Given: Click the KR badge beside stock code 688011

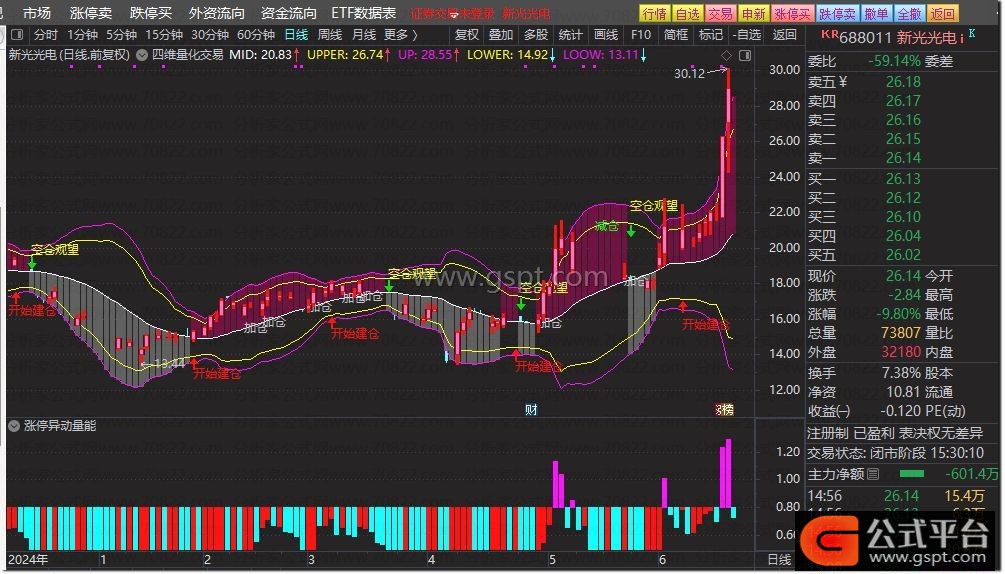Looking at the screenshot, I should click(x=829, y=34).
